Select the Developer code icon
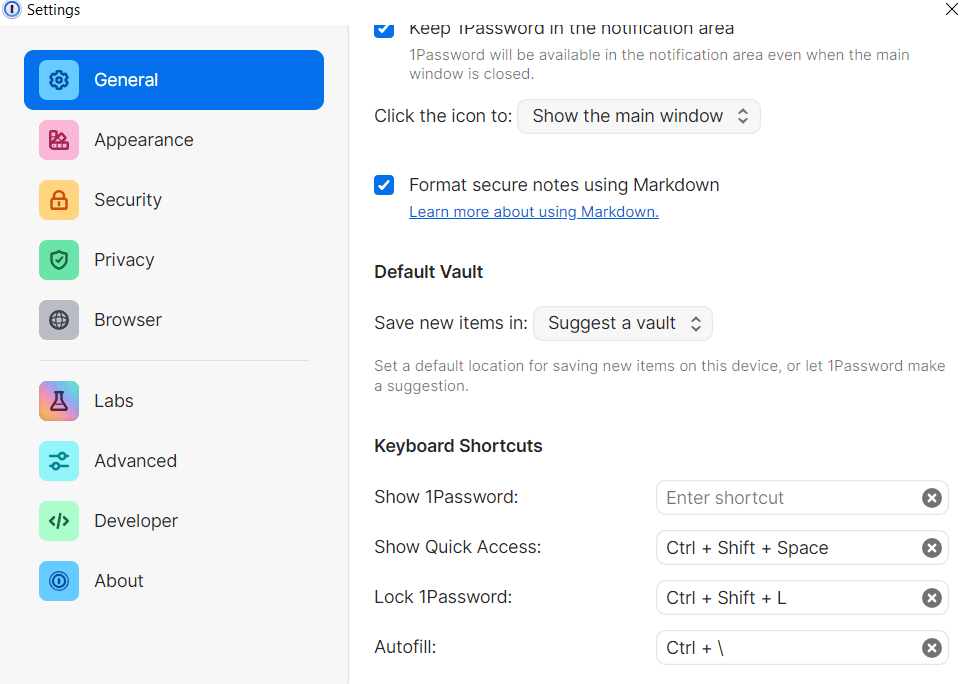This screenshot has height=684, width=964. click(x=58, y=520)
